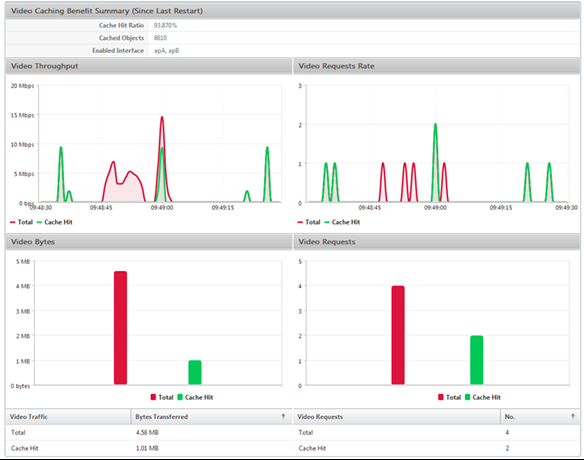Click green Cache Hit swatch in Video Requests legend
This screenshot has width=584, height=460.
(x=467, y=397)
